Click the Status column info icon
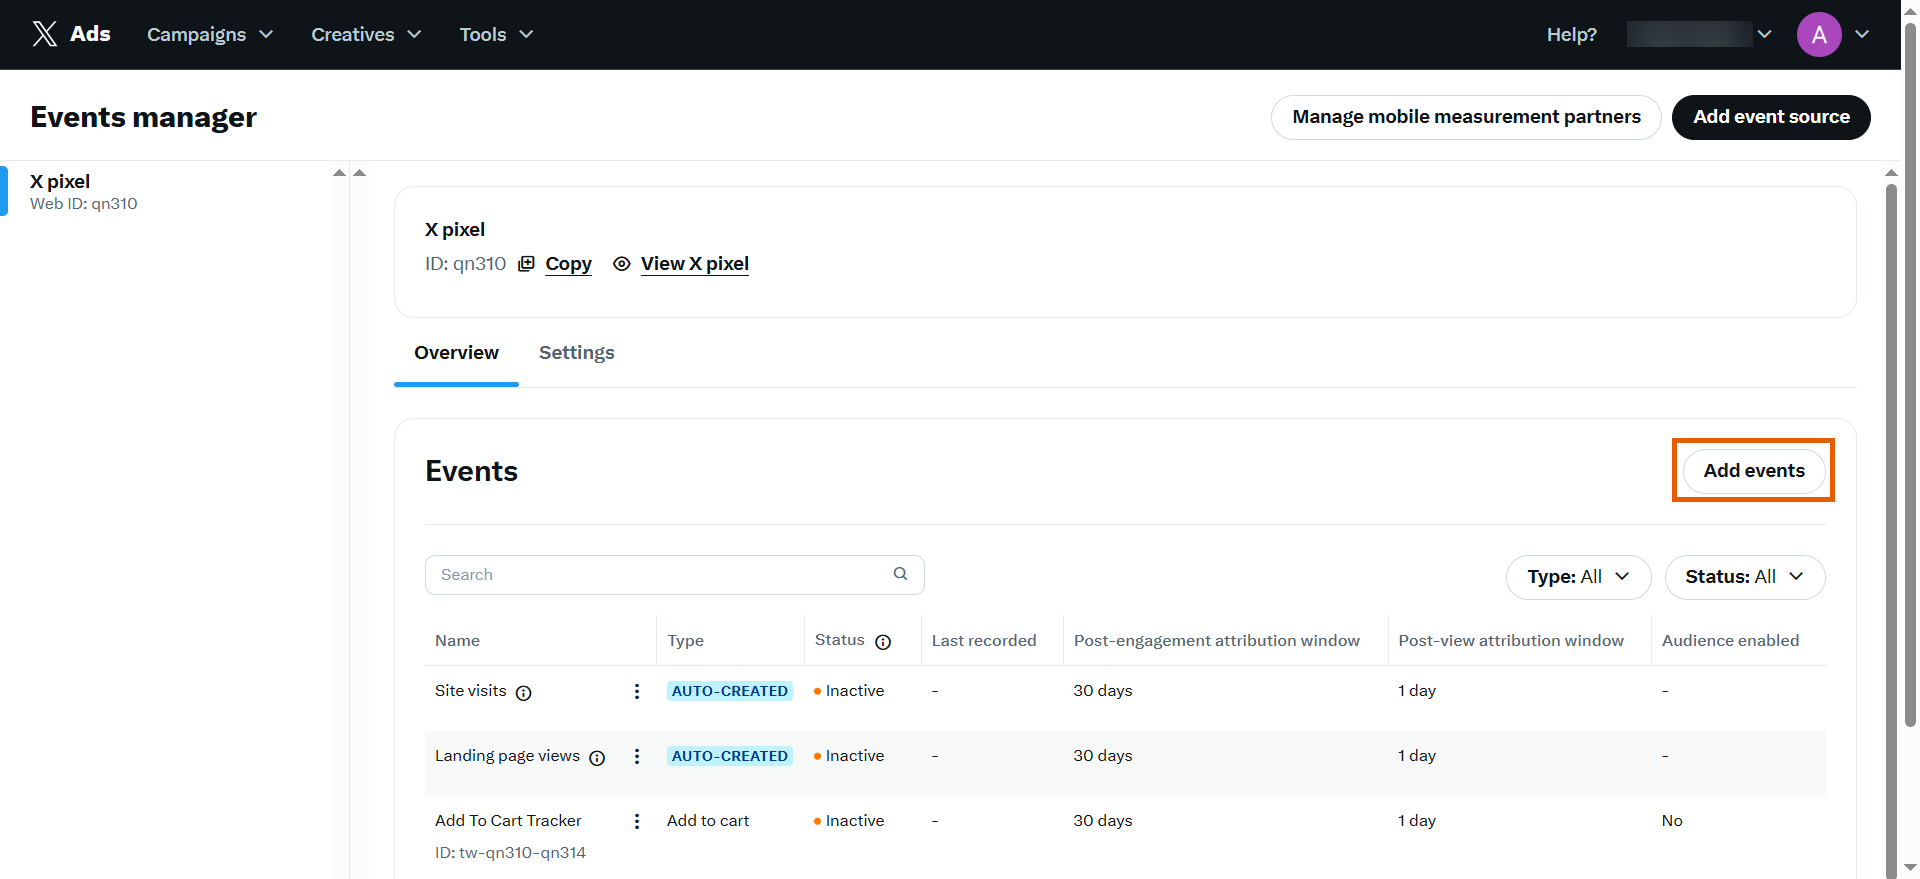Screen dimensions: 1920x879 (883, 642)
